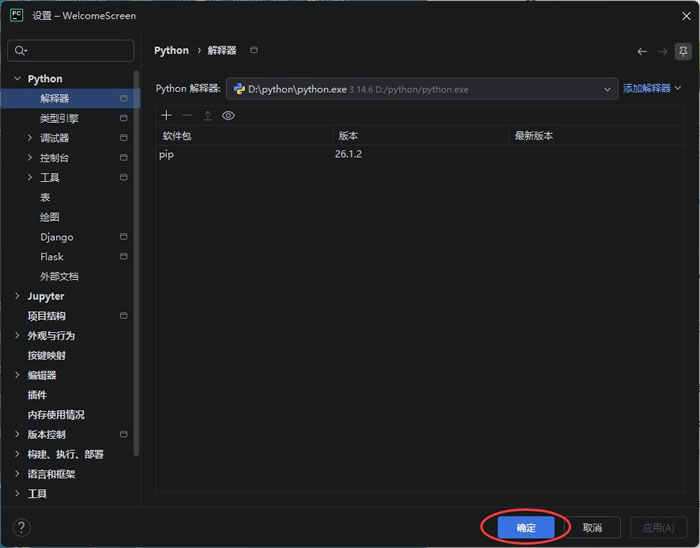This screenshot has width=700, height=548.
Task: Click the marker icon on 控制台 row
Action: (x=124, y=158)
